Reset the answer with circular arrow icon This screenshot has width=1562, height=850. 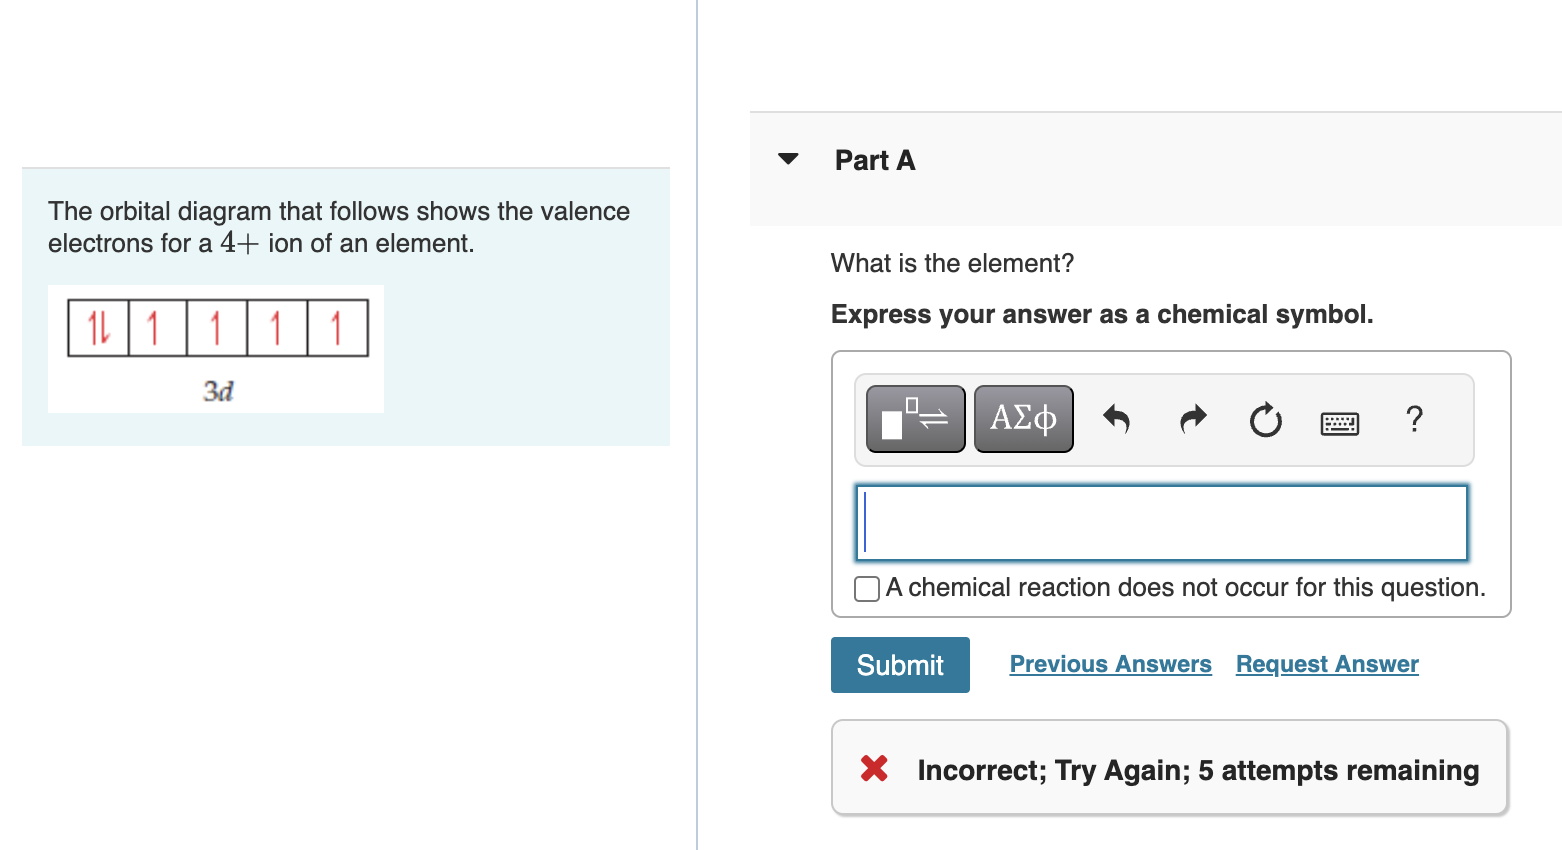click(1265, 420)
